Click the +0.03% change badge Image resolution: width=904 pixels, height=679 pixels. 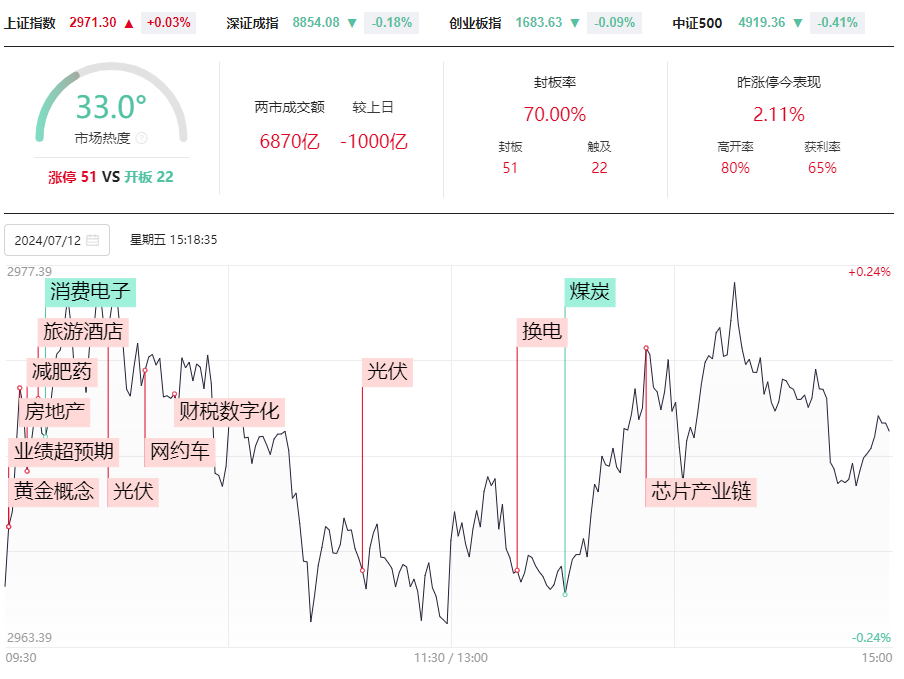click(168, 23)
